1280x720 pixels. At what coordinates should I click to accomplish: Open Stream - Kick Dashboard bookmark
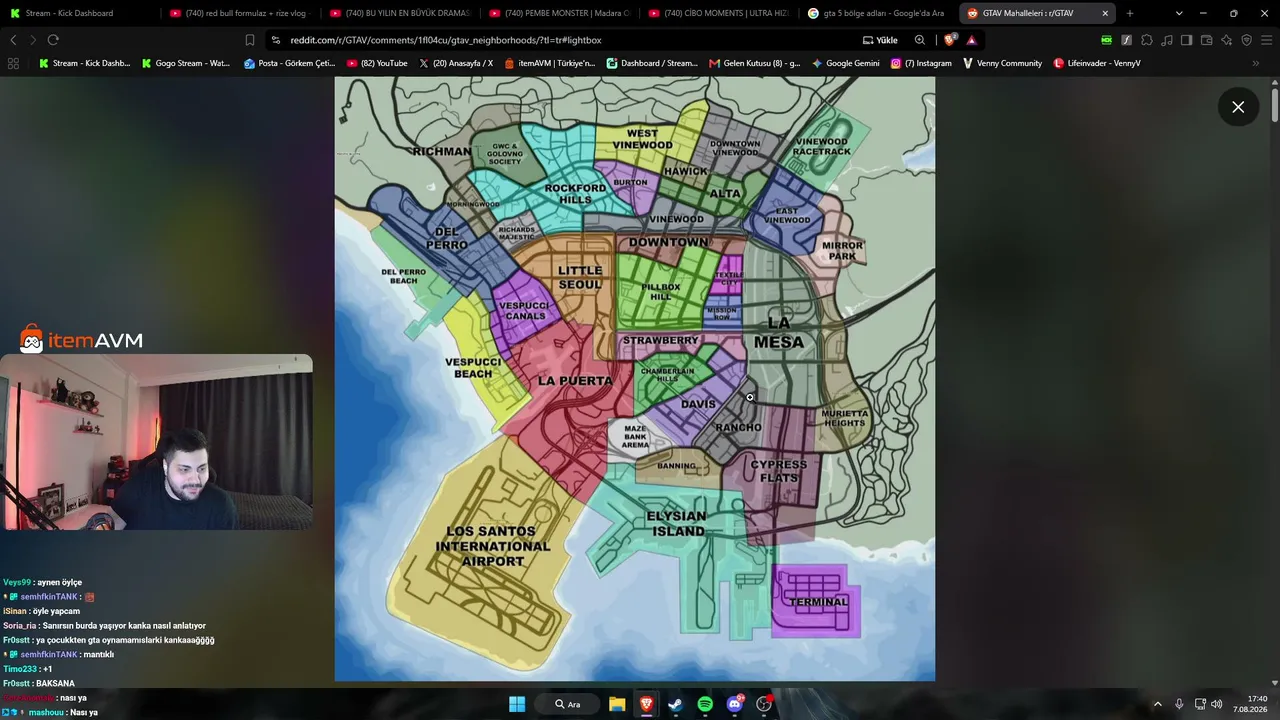pyautogui.click(x=84, y=63)
